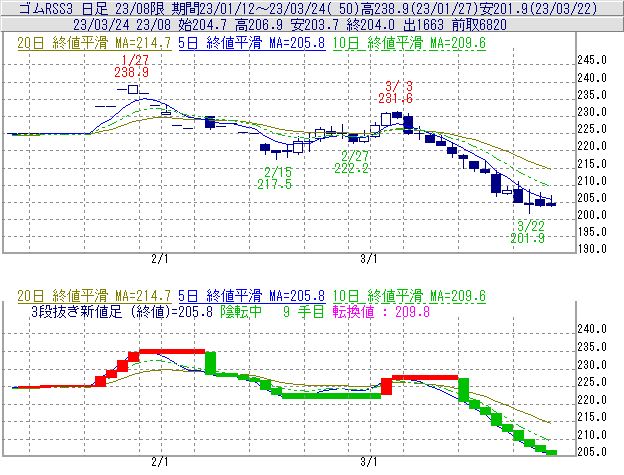Click the long red bar at 234 in lower chart
The height and width of the screenshot is (475, 624).
coord(172,351)
